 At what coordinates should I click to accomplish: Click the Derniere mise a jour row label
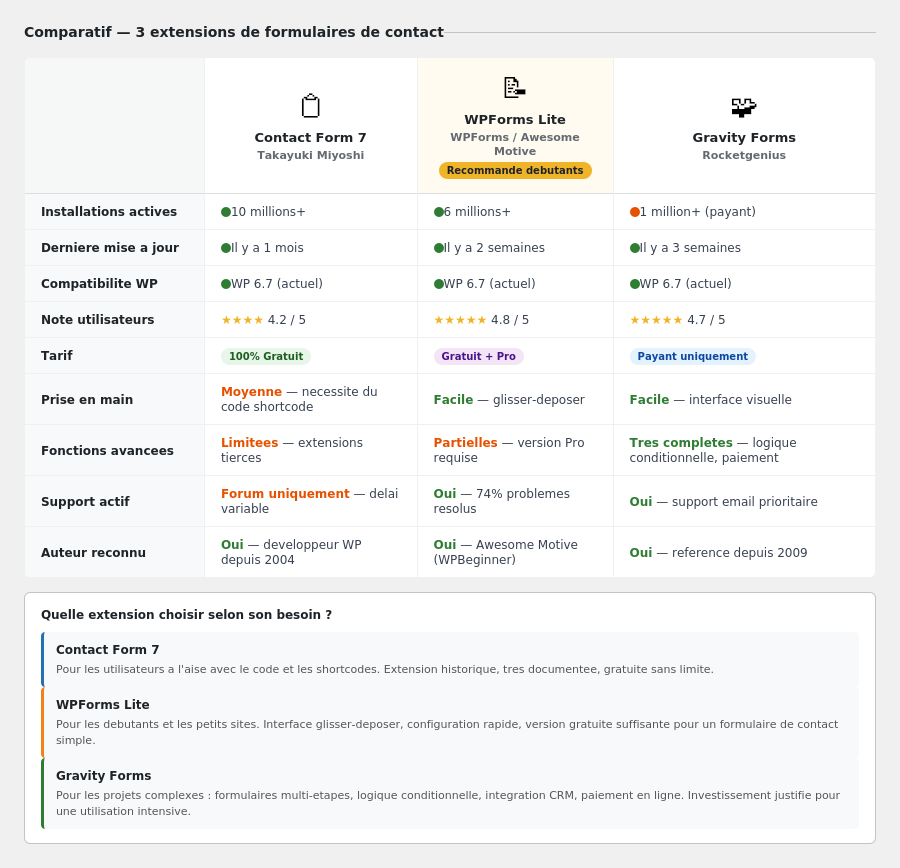point(110,248)
